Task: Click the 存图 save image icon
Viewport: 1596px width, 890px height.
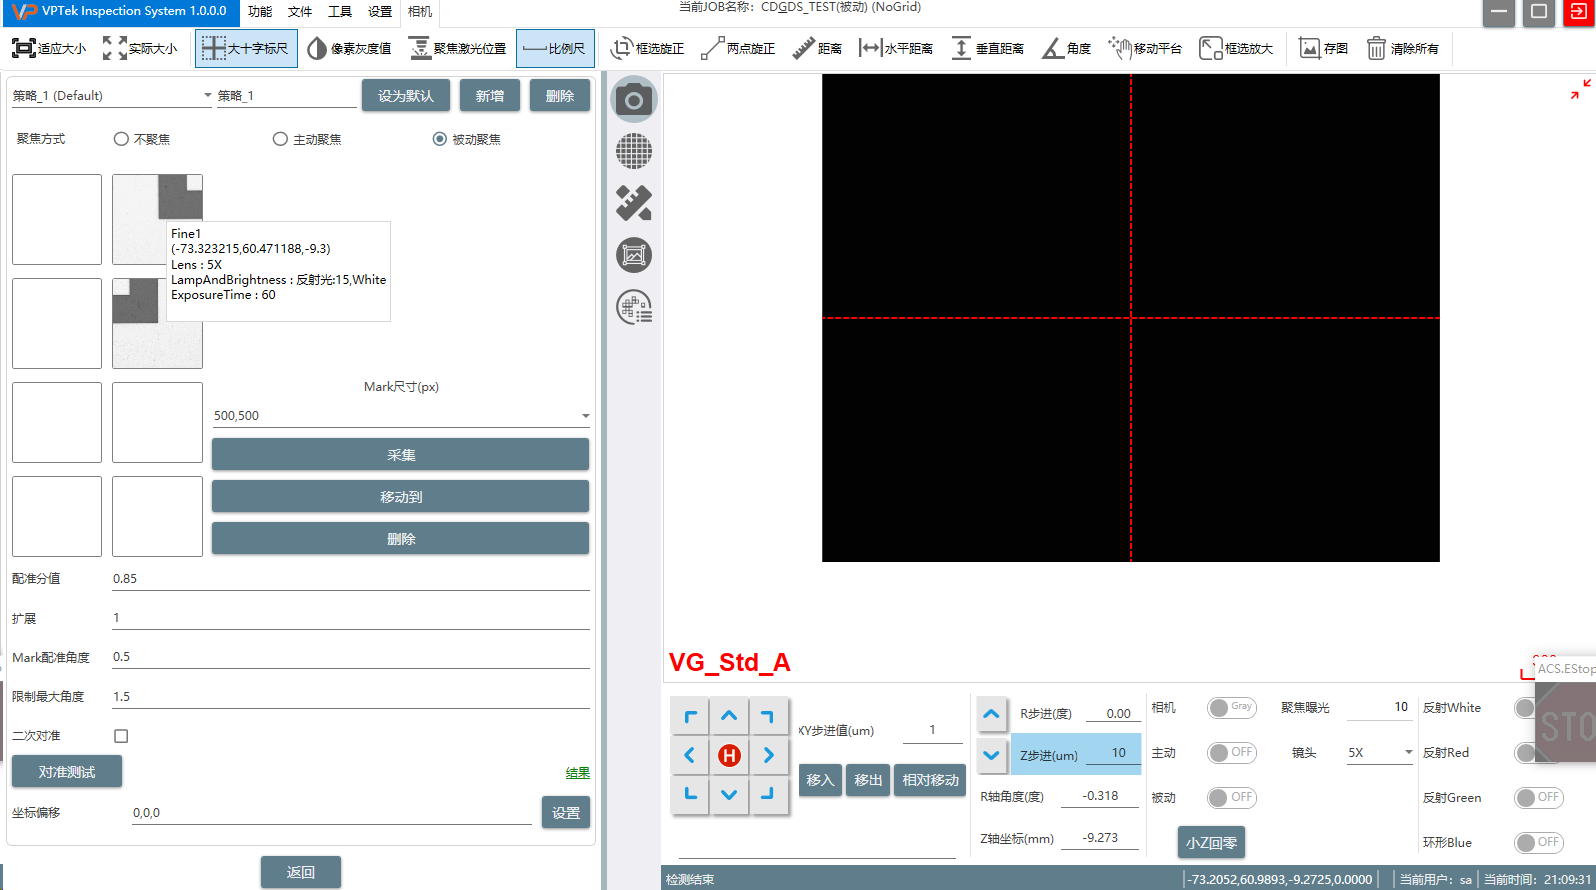Action: pos(1322,48)
